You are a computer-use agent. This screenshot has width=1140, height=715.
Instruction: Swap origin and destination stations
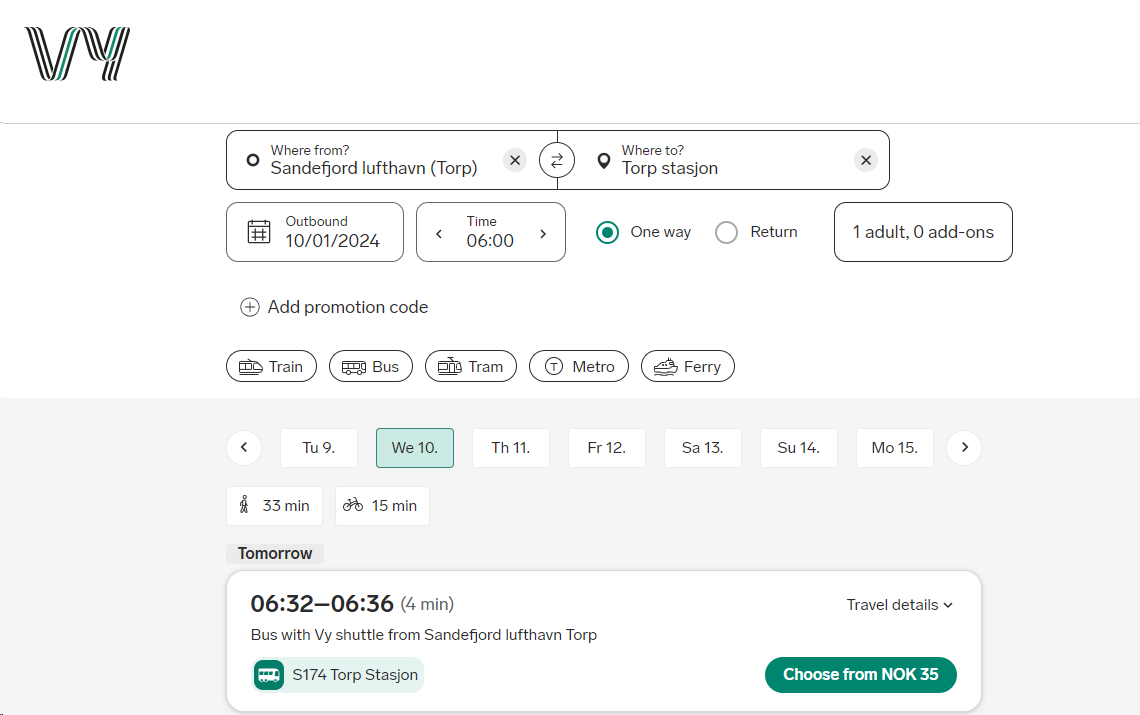click(x=557, y=161)
